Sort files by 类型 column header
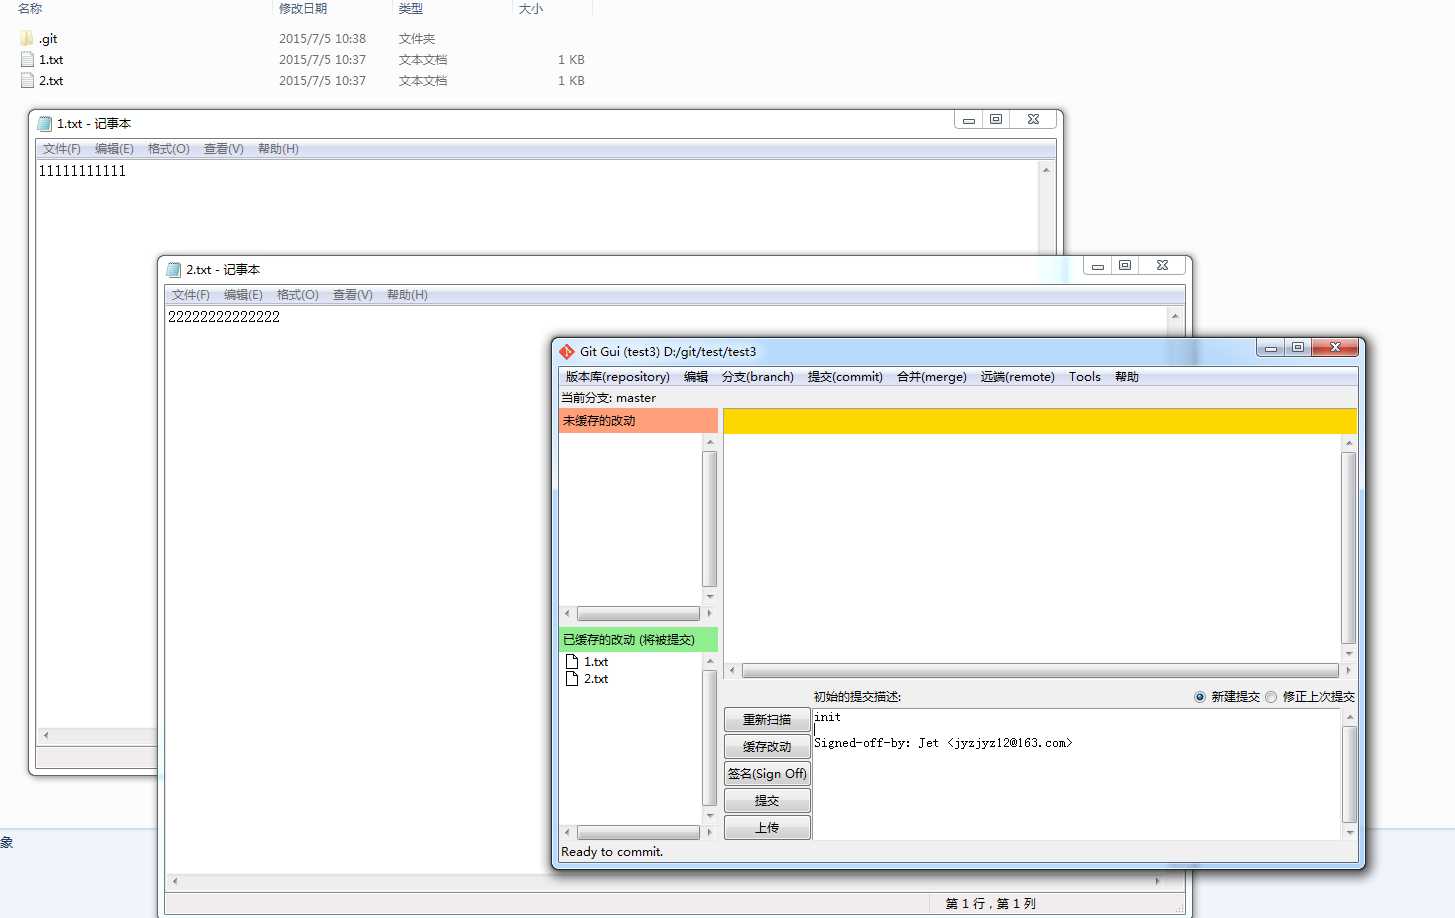This screenshot has width=1455, height=918. click(411, 8)
